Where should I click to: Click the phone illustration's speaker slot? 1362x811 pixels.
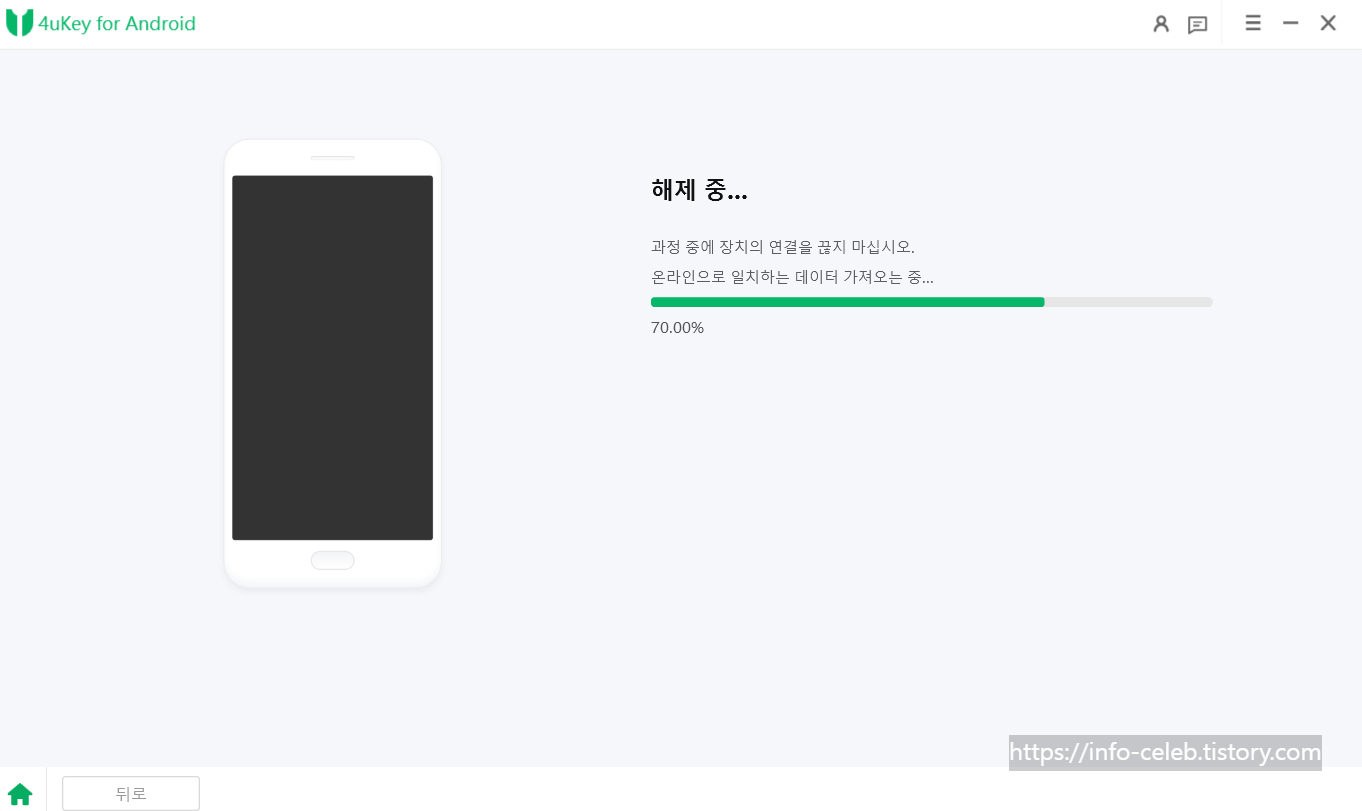332,157
